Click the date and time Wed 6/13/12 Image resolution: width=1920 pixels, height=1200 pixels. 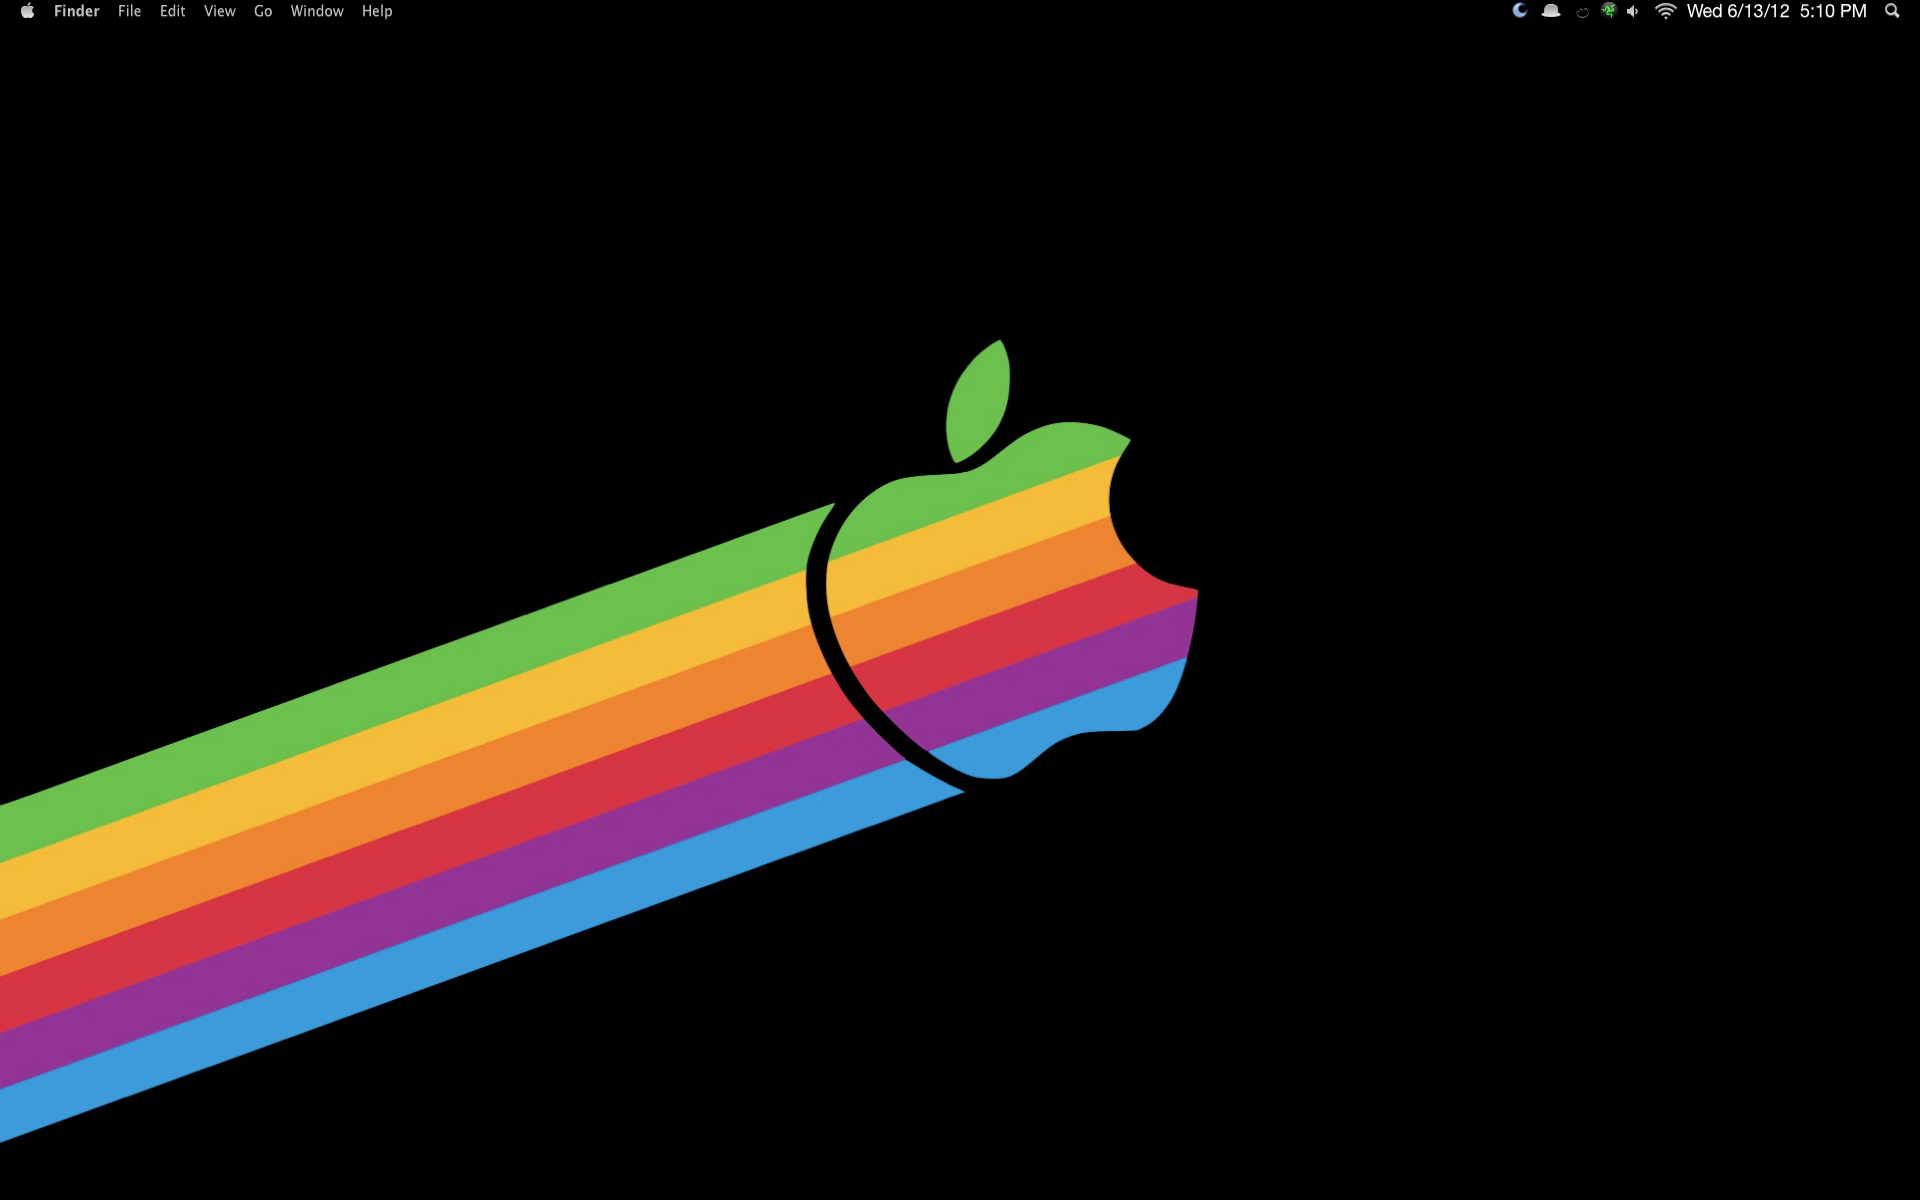click(1777, 11)
